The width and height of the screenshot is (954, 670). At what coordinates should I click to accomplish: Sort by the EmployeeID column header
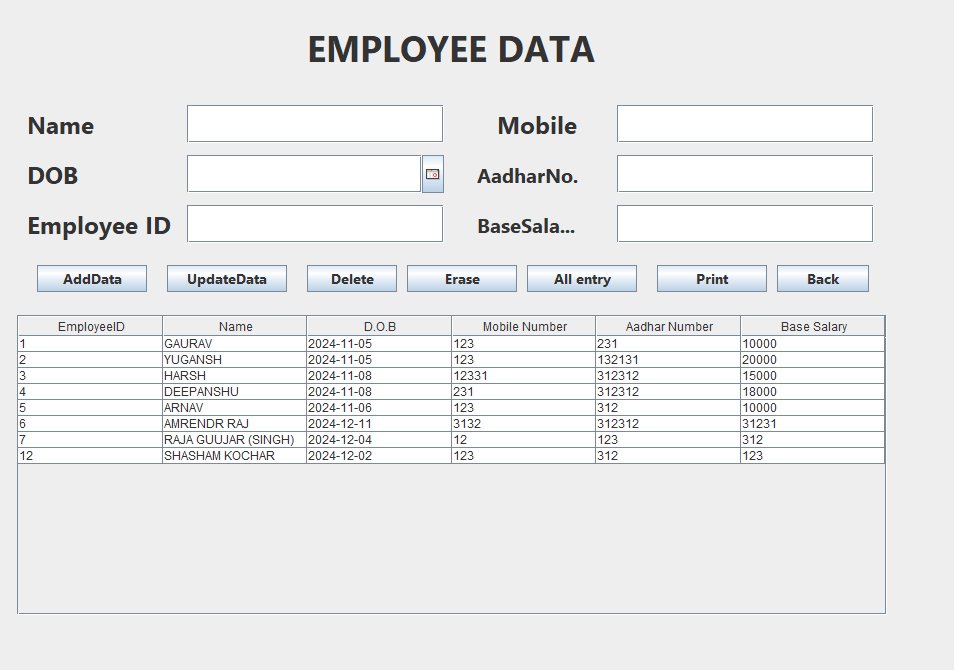point(89,325)
